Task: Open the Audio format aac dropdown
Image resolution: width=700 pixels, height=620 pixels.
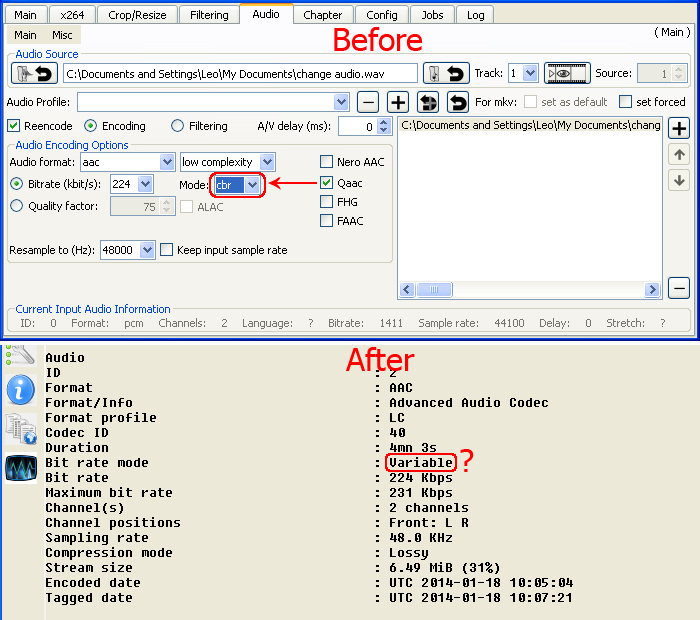Action: click(167, 162)
